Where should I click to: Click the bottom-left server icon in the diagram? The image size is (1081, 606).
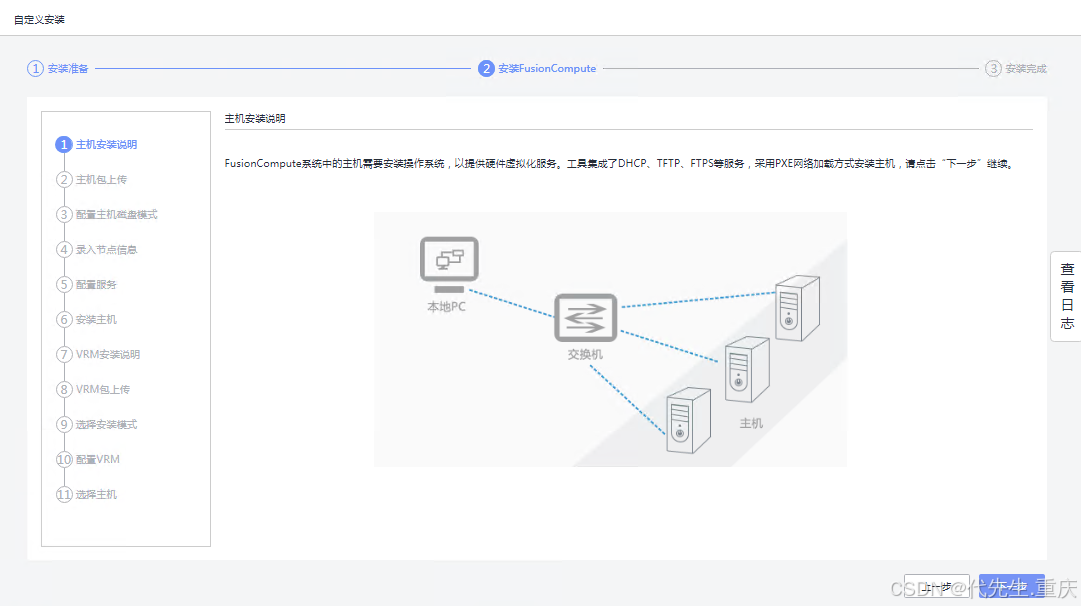688,420
